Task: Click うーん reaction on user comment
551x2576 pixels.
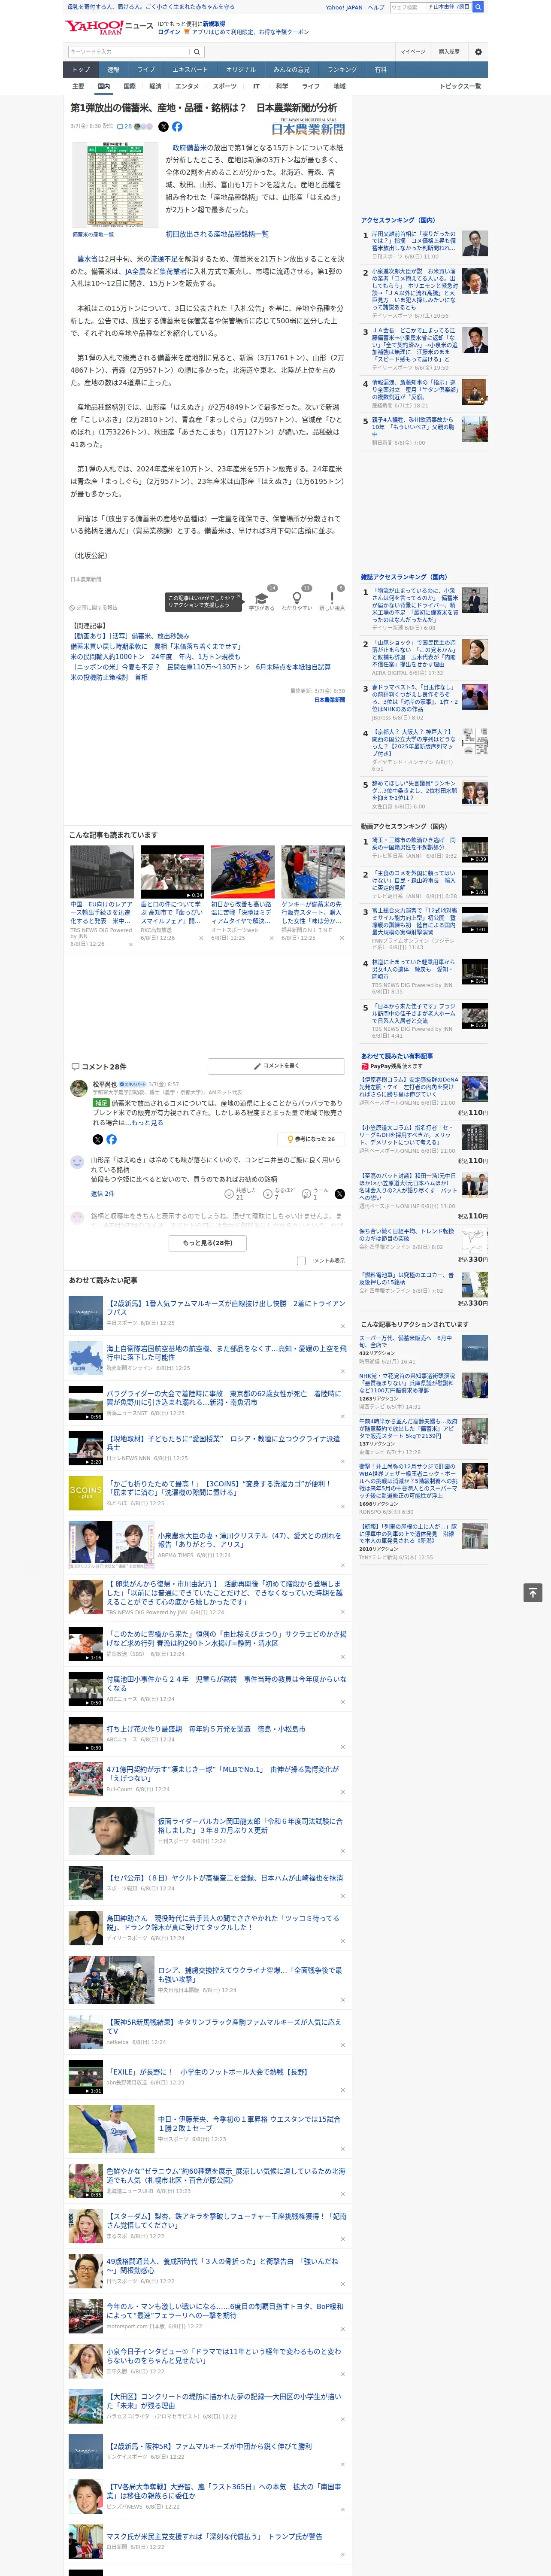Action: click(x=315, y=1194)
